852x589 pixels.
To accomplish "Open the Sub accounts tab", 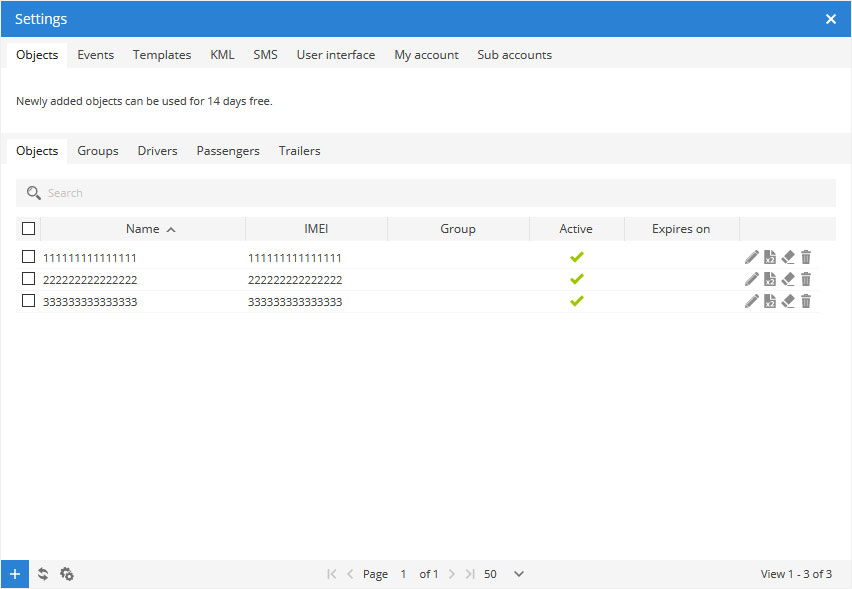I will point(515,55).
